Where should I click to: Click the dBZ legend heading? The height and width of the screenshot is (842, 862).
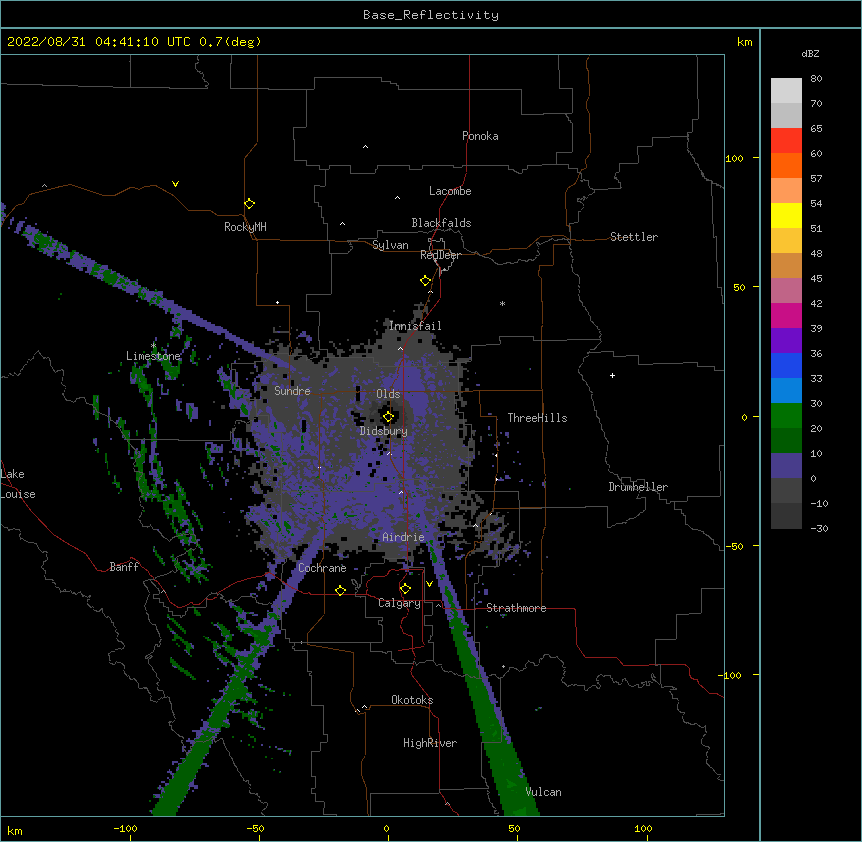810,54
